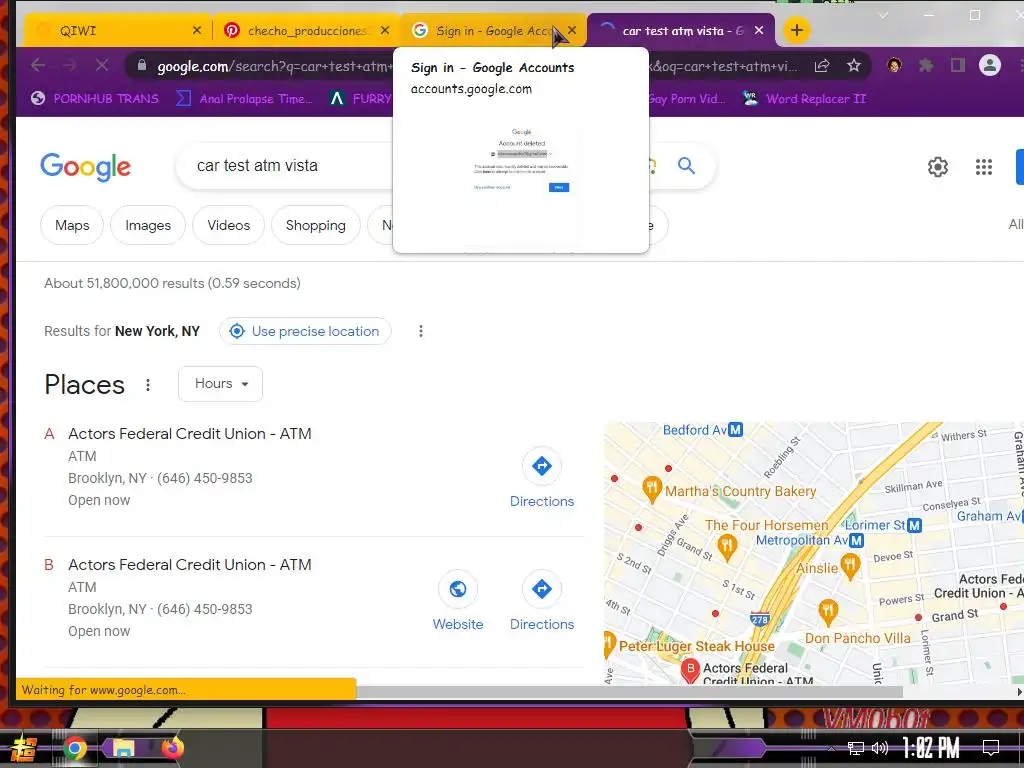
Task: Expand the Hours dropdown
Action: pyautogui.click(x=221, y=384)
